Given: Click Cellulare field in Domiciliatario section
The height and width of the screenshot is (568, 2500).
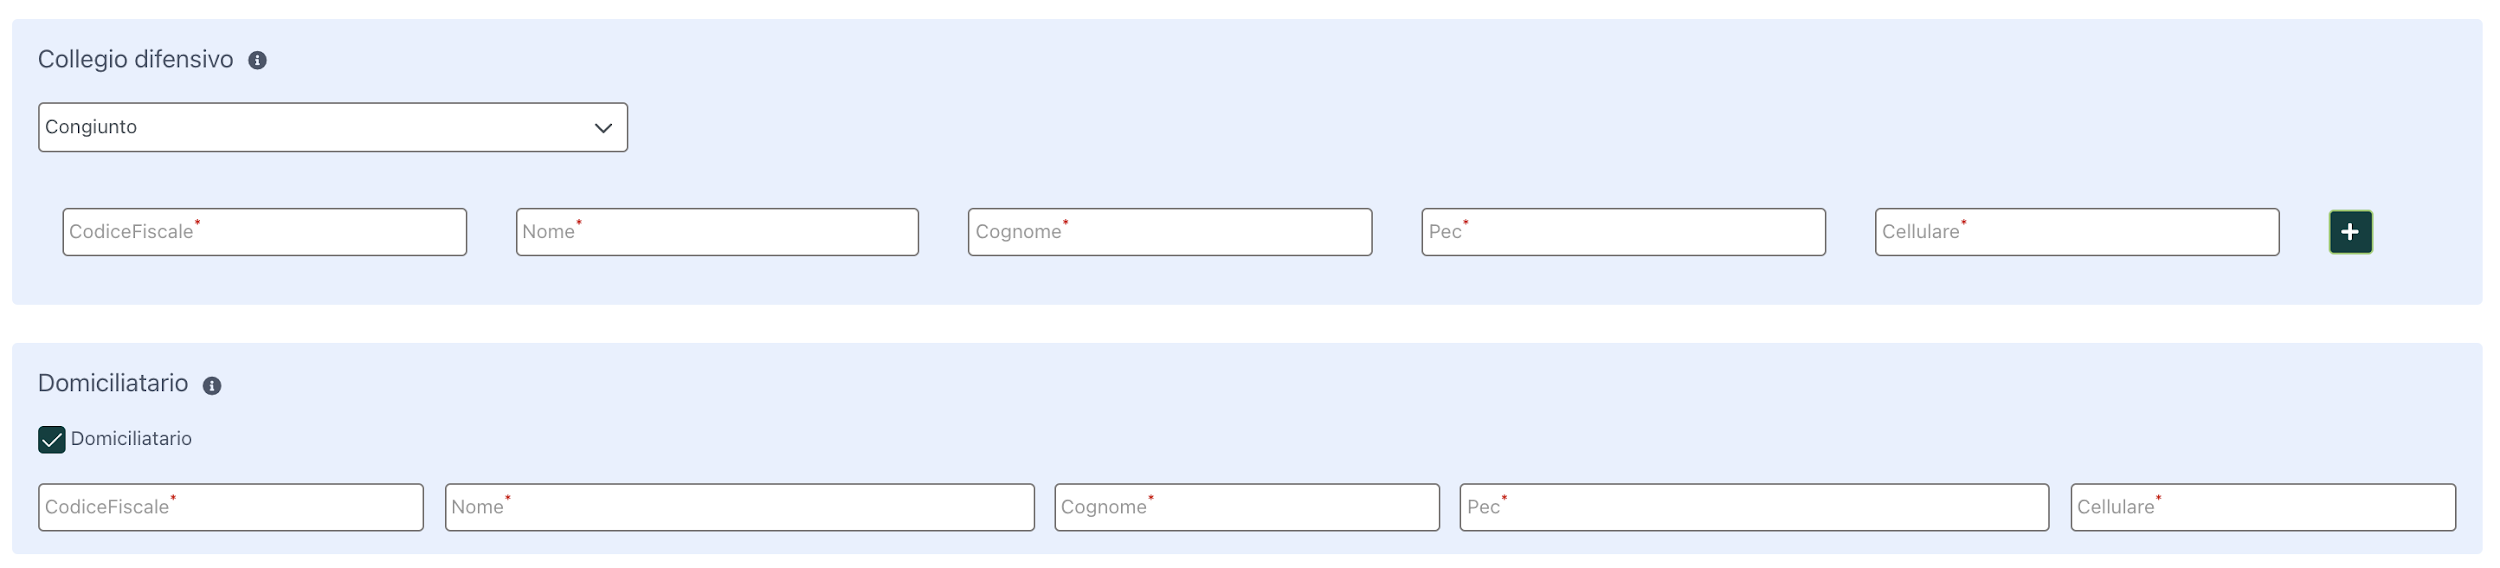Looking at the screenshot, I should coord(2263,507).
